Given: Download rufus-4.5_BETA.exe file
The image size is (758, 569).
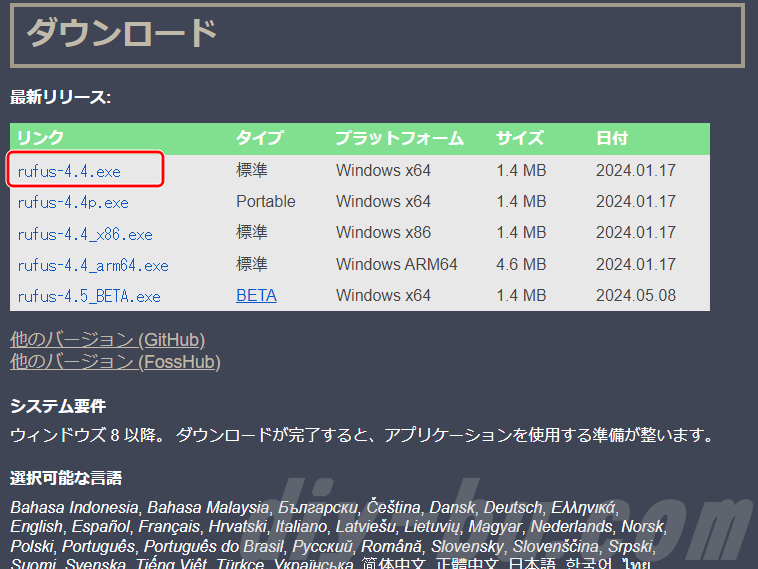Looking at the screenshot, I should tap(89, 296).
